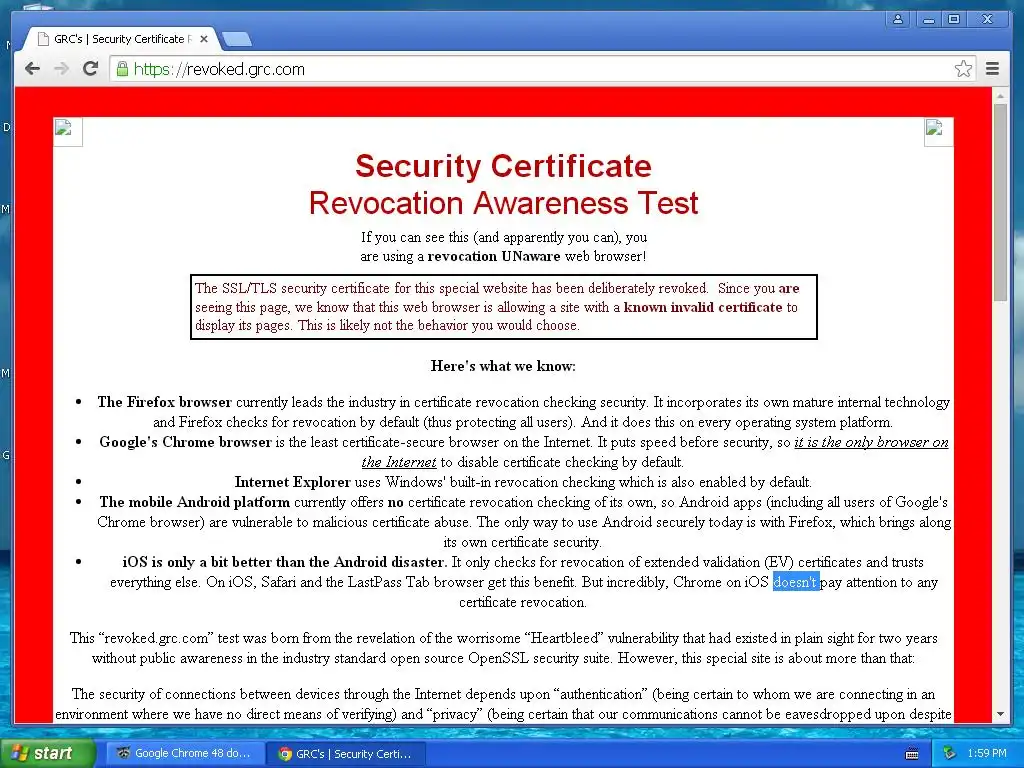
Task: Click the highlighted word "doesn't"
Action: tap(795, 582)
